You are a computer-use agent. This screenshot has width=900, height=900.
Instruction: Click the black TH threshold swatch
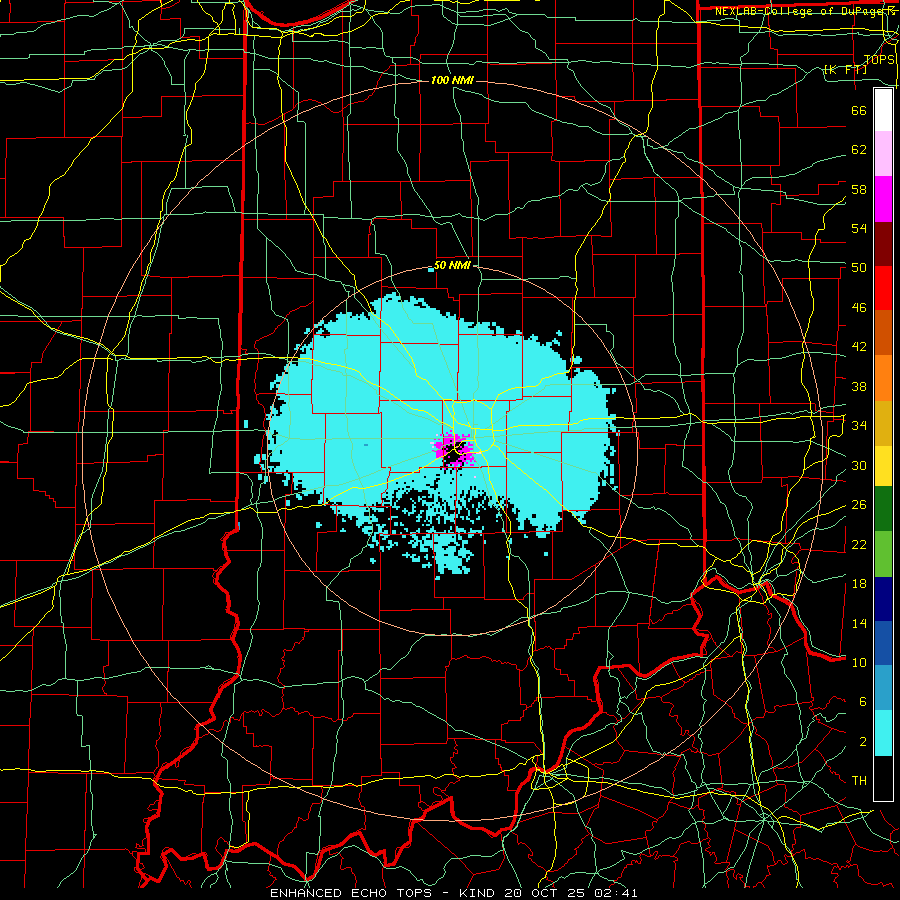coord(883,778)
